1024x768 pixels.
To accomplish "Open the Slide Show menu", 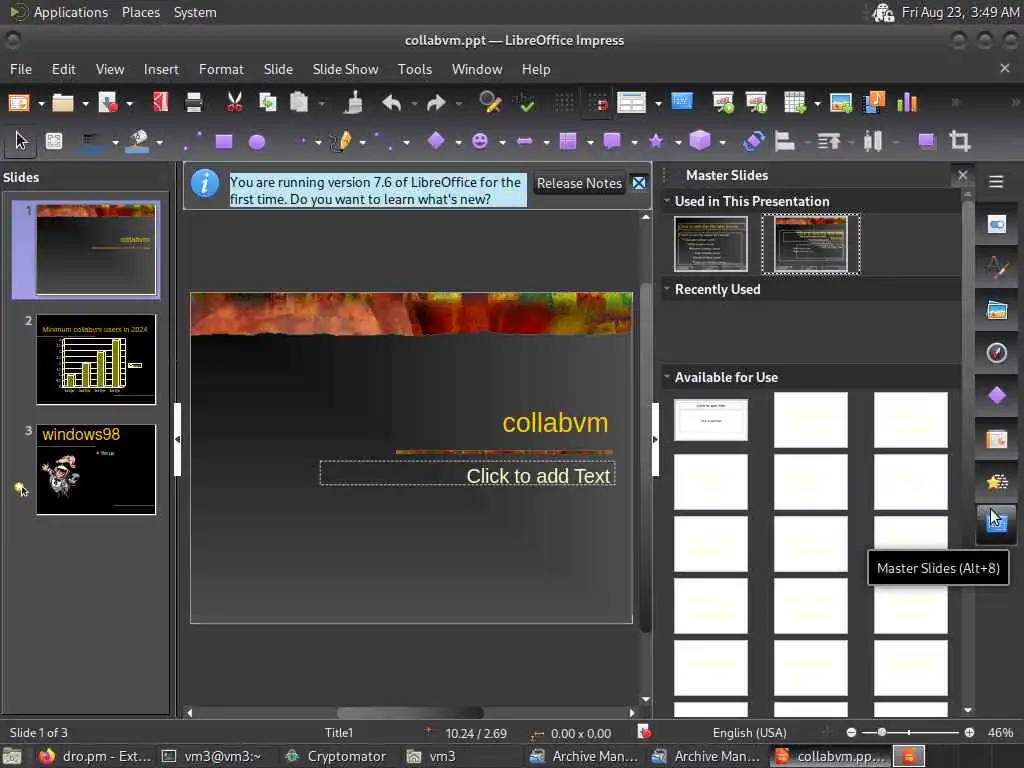I will point(345,69).
